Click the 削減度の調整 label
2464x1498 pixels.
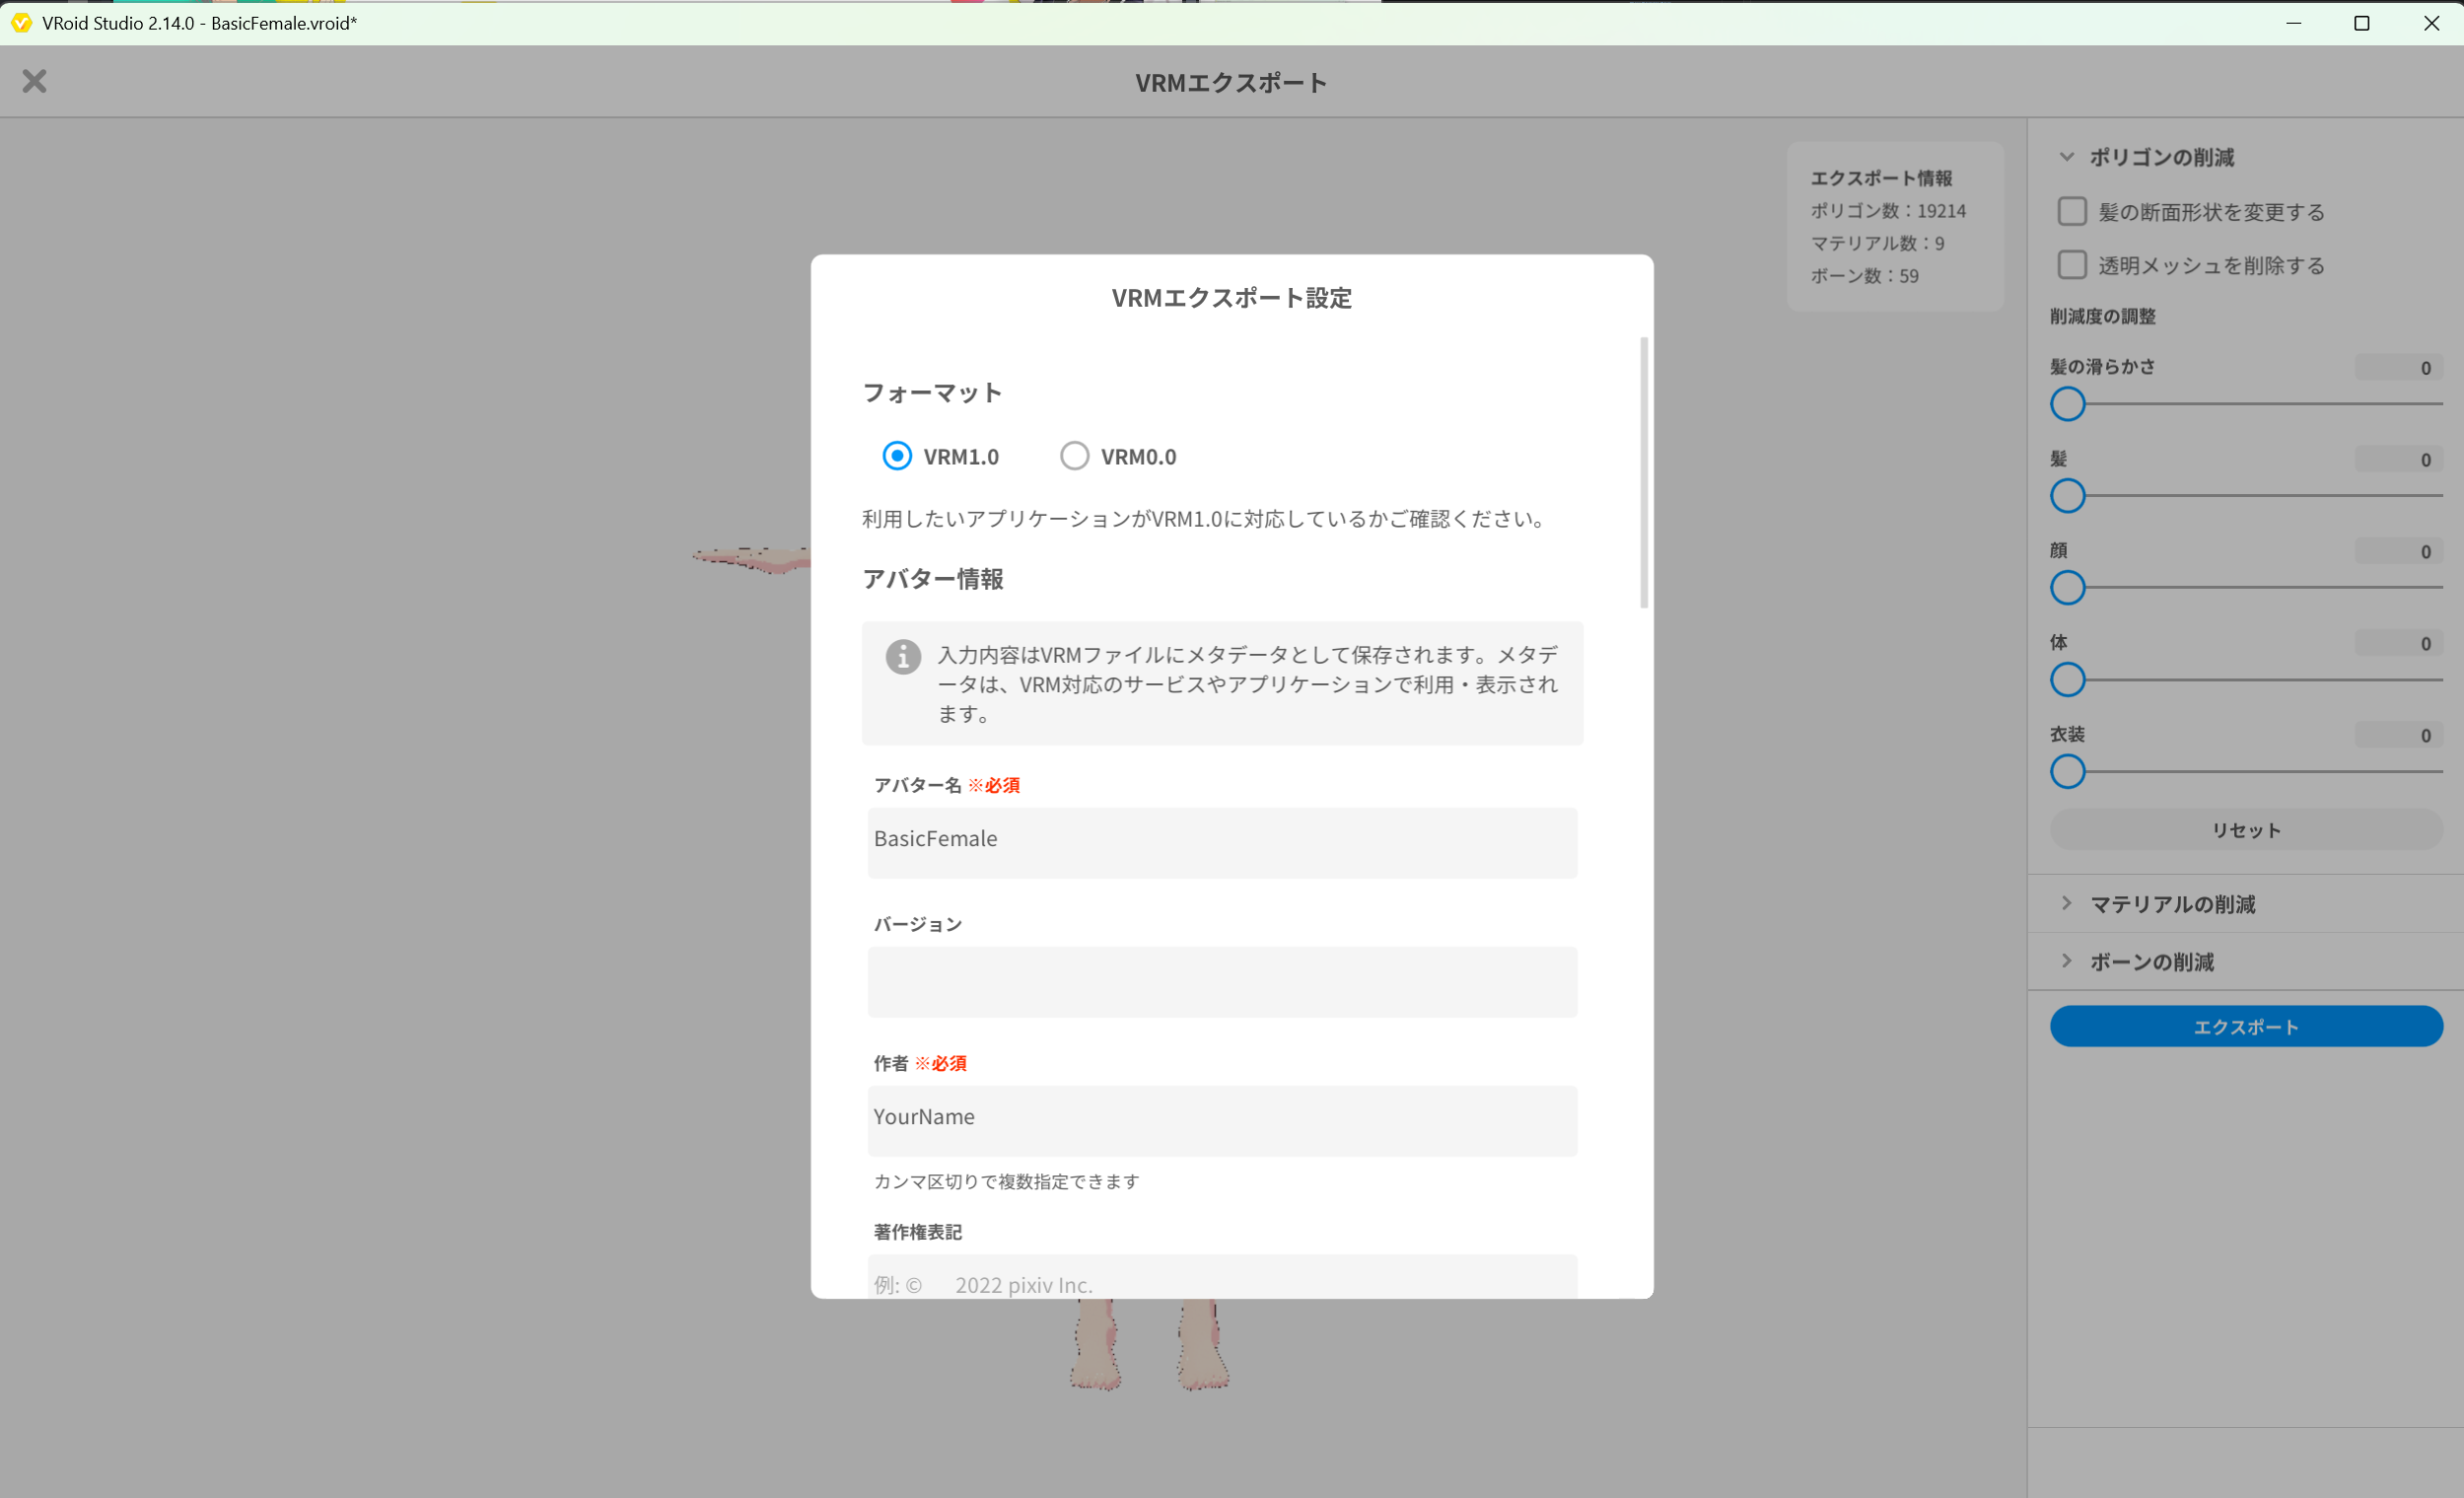click(2103, 316)
